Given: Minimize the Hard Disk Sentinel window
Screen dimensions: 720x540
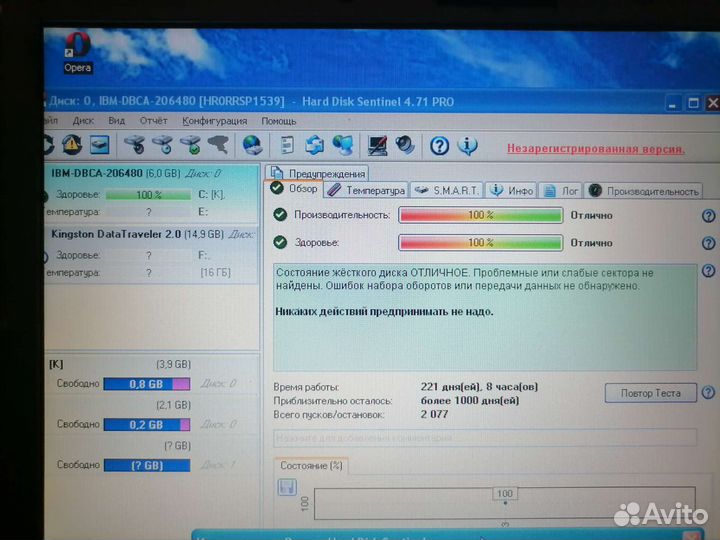Looking at the screenshot, I should coord(673,103).
